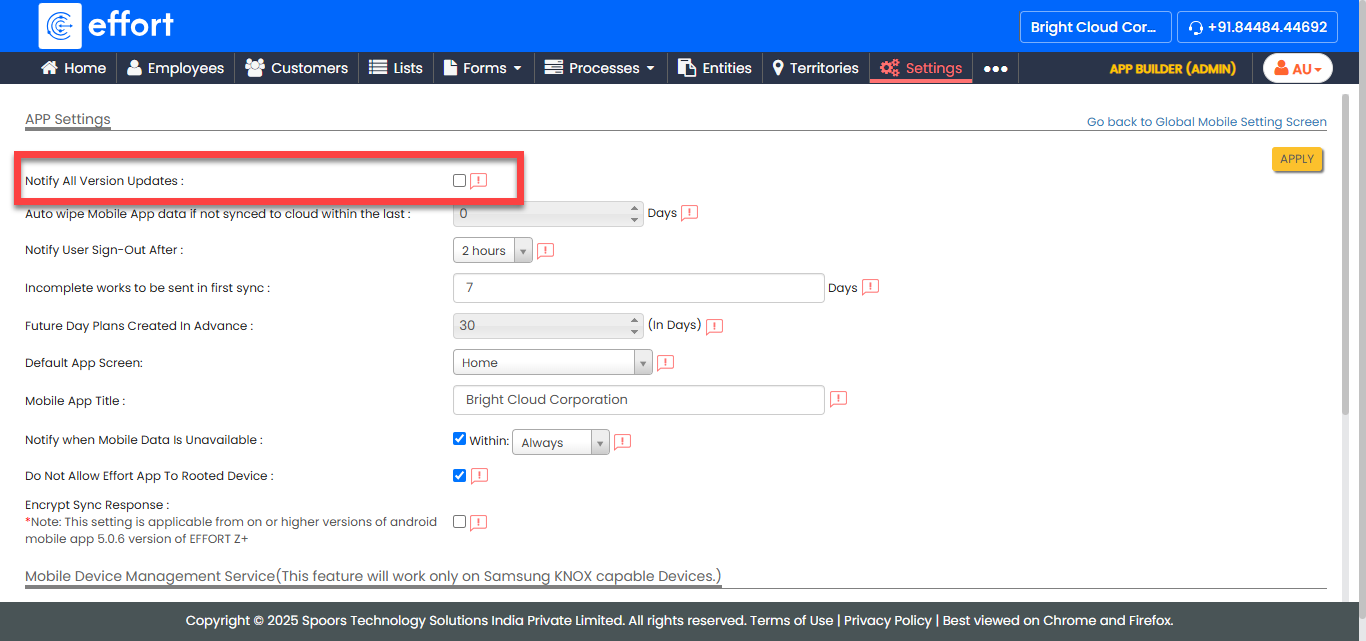
Task: Click the effort logo icon
Action: pos(60,26)
